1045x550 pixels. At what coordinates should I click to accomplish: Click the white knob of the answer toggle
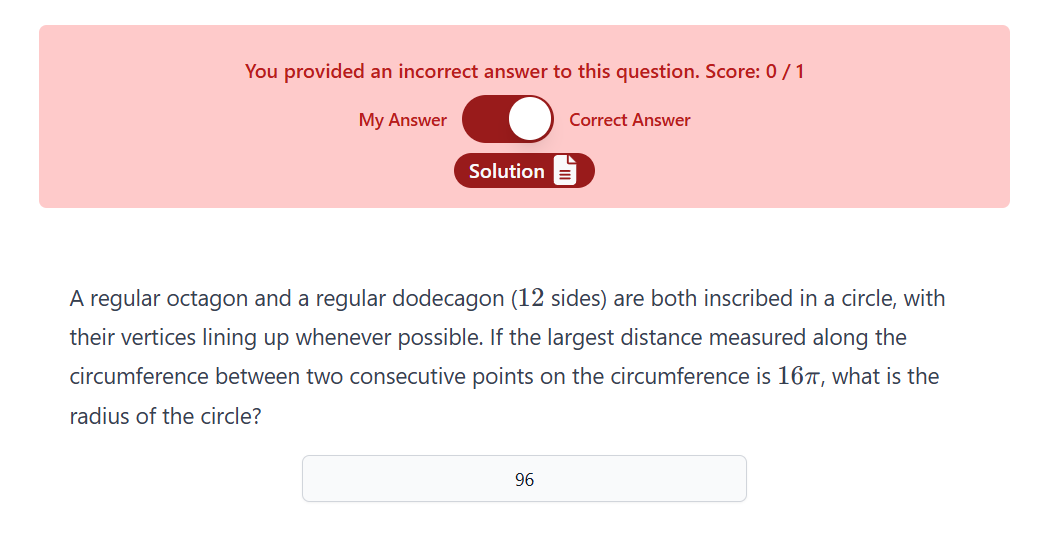(x=530, y=120)
